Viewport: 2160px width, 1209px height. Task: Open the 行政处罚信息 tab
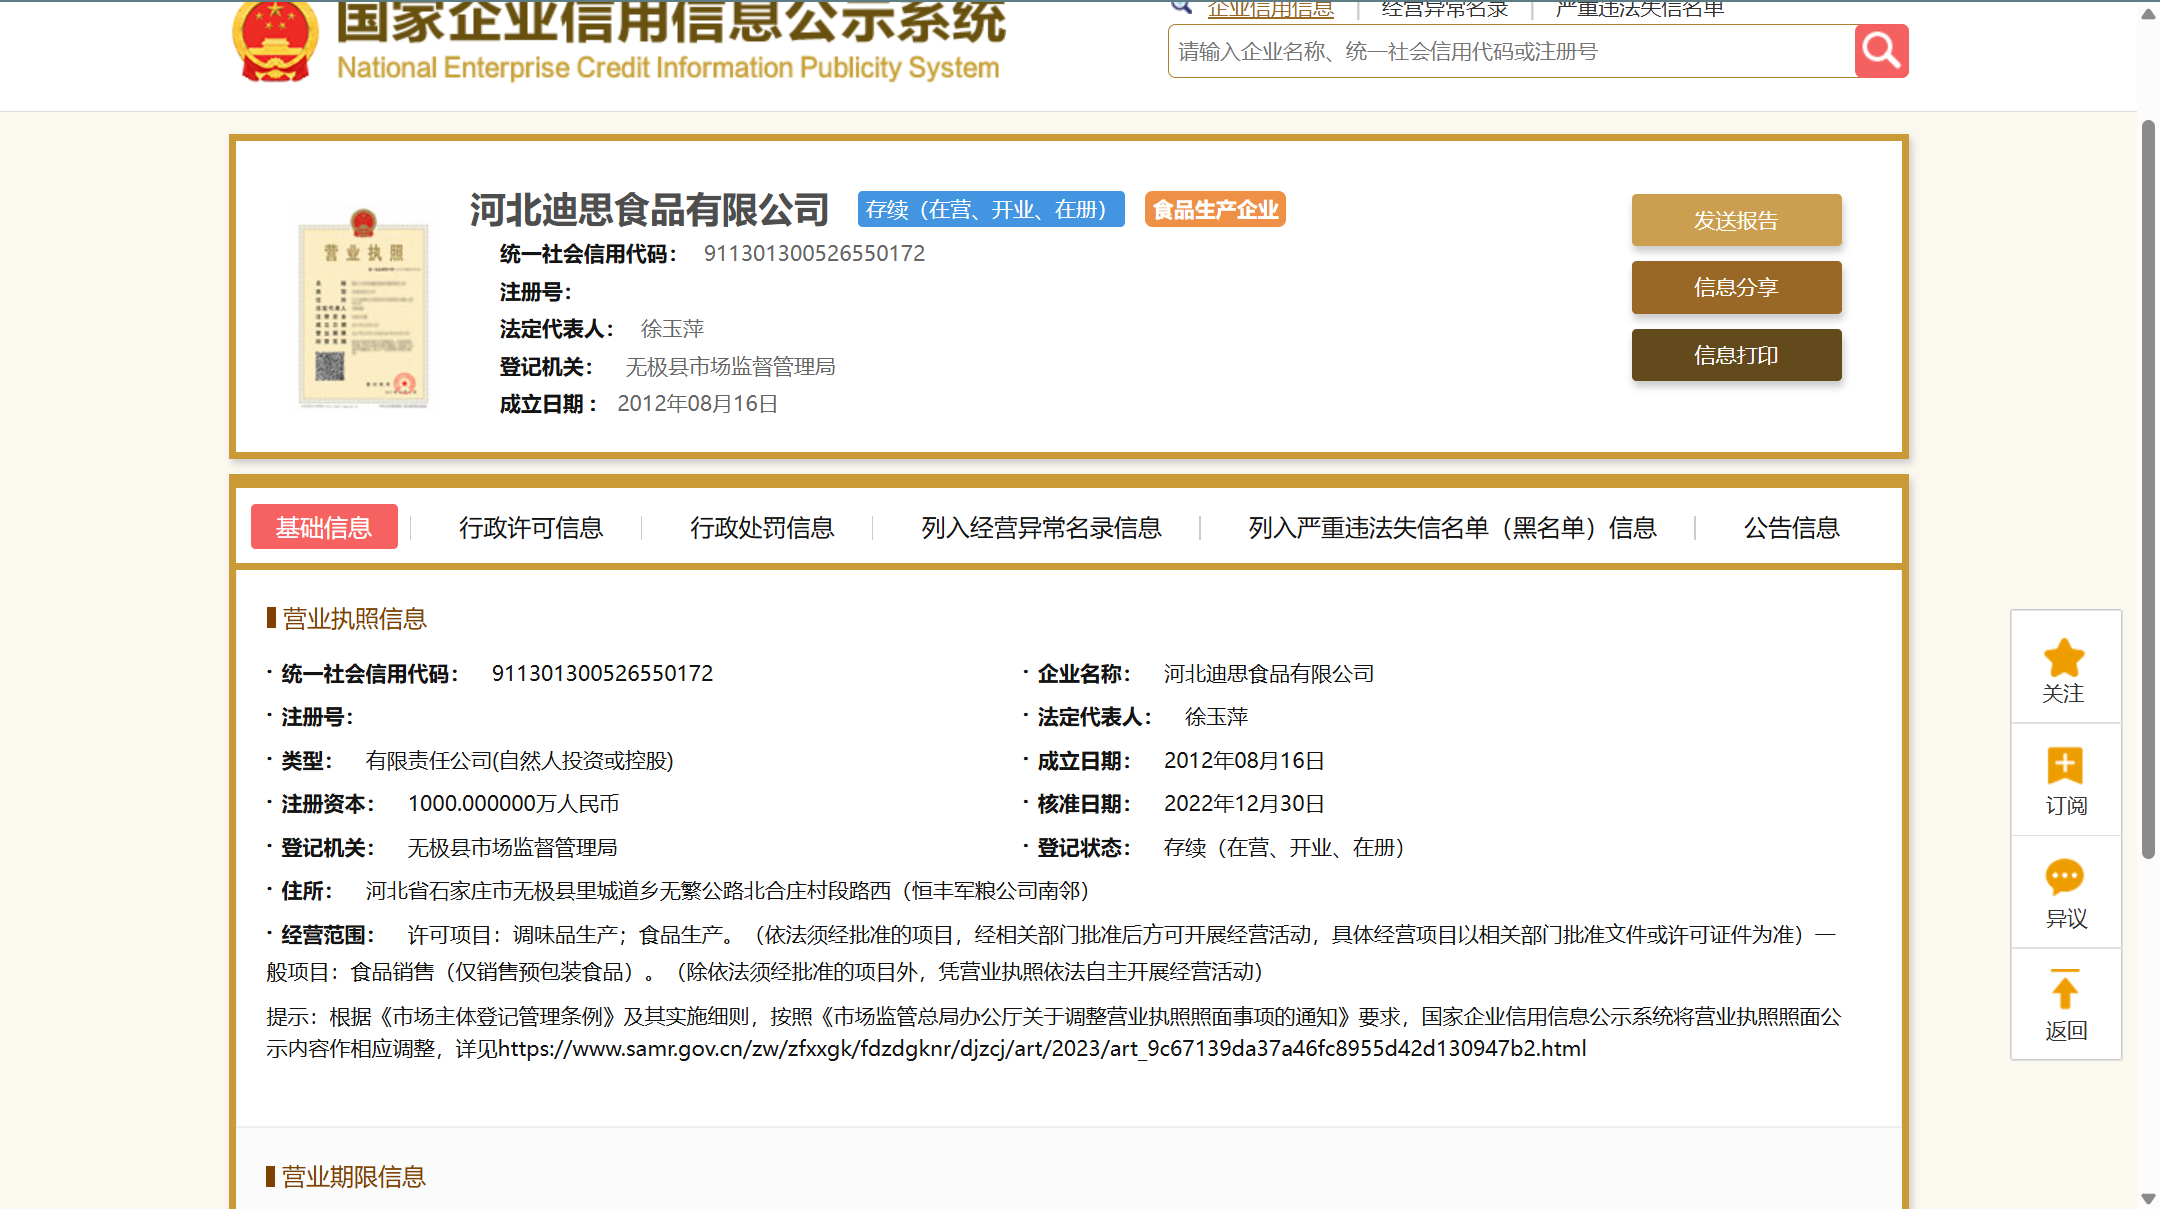[x=762, y=527]
